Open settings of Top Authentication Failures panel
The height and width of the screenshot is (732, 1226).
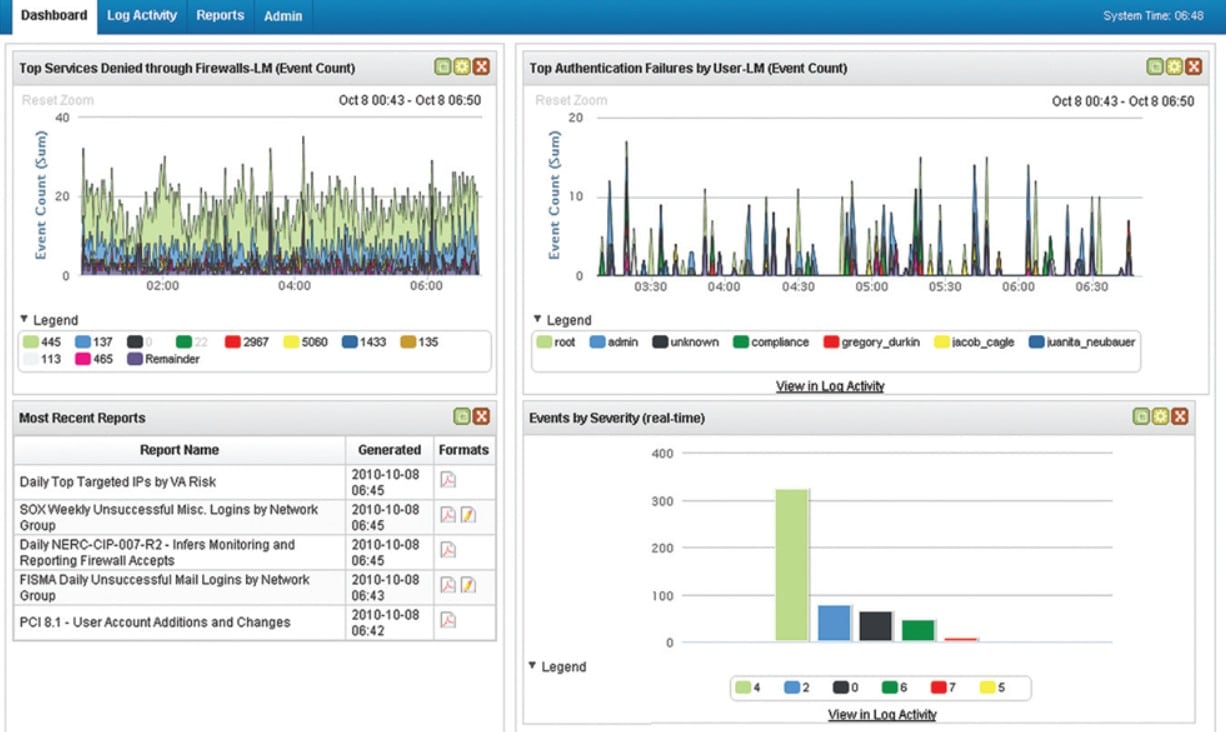pos(1174,67)
